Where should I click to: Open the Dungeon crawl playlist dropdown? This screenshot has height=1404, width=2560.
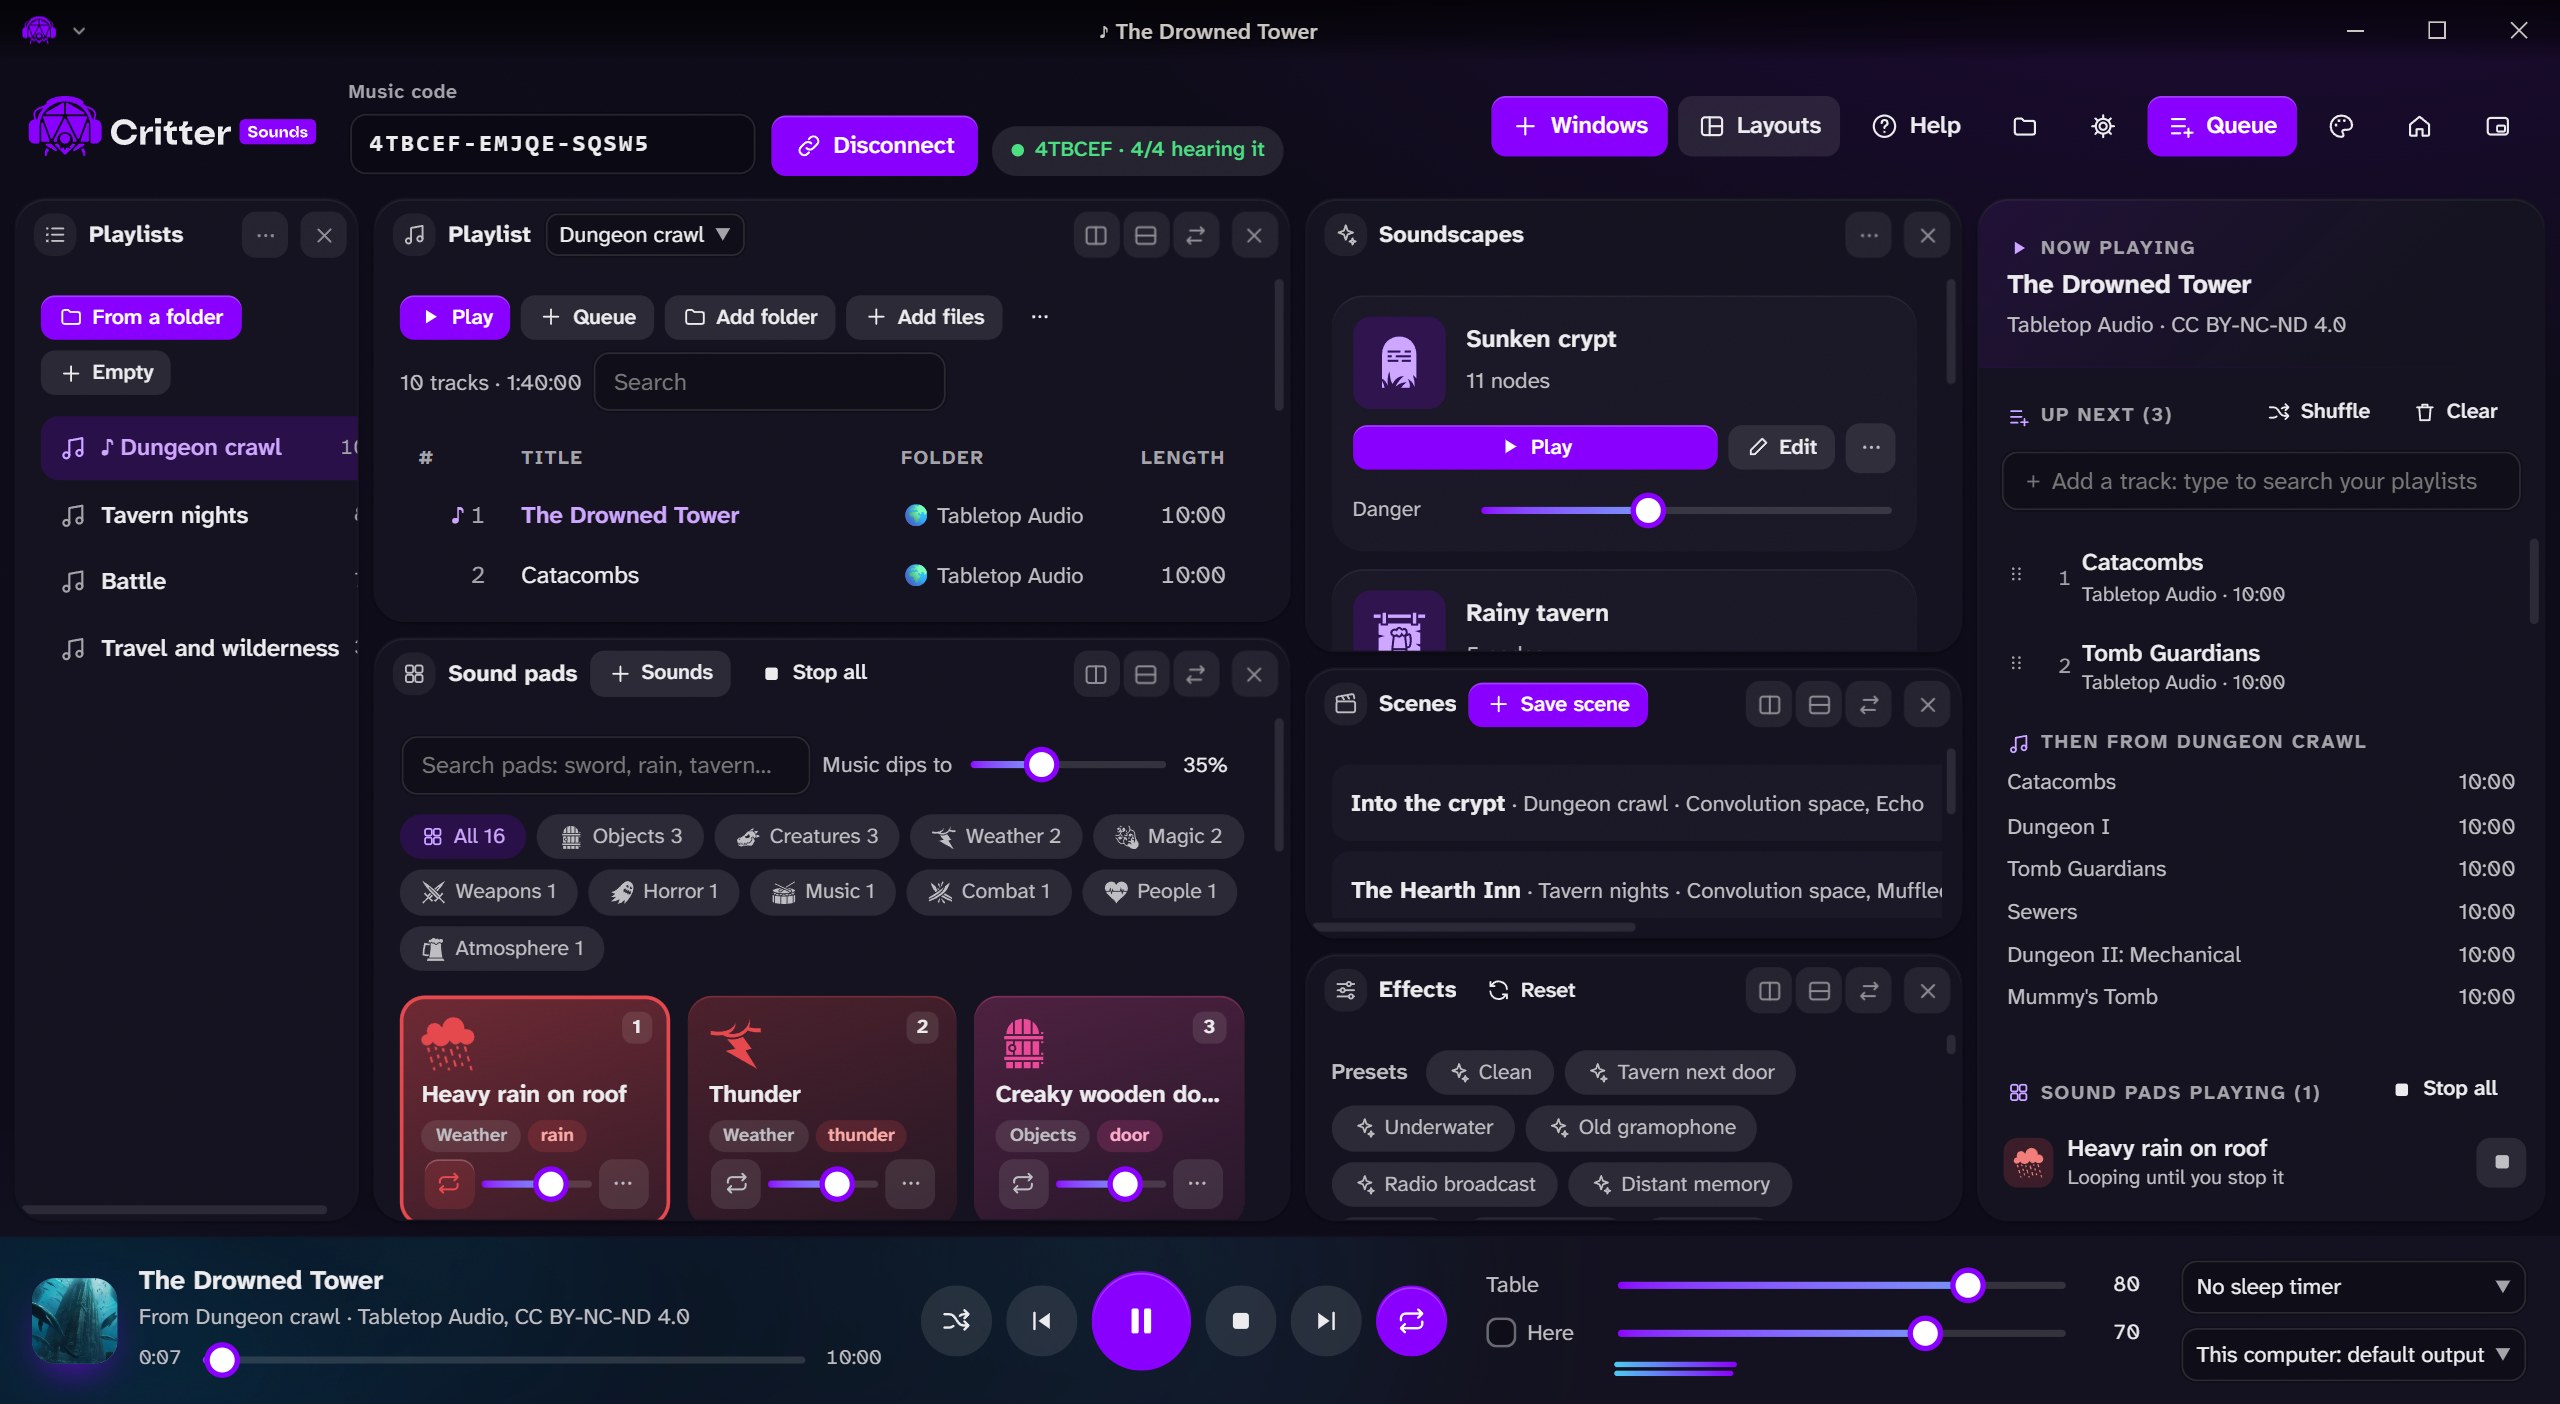[x=645, y=235]
